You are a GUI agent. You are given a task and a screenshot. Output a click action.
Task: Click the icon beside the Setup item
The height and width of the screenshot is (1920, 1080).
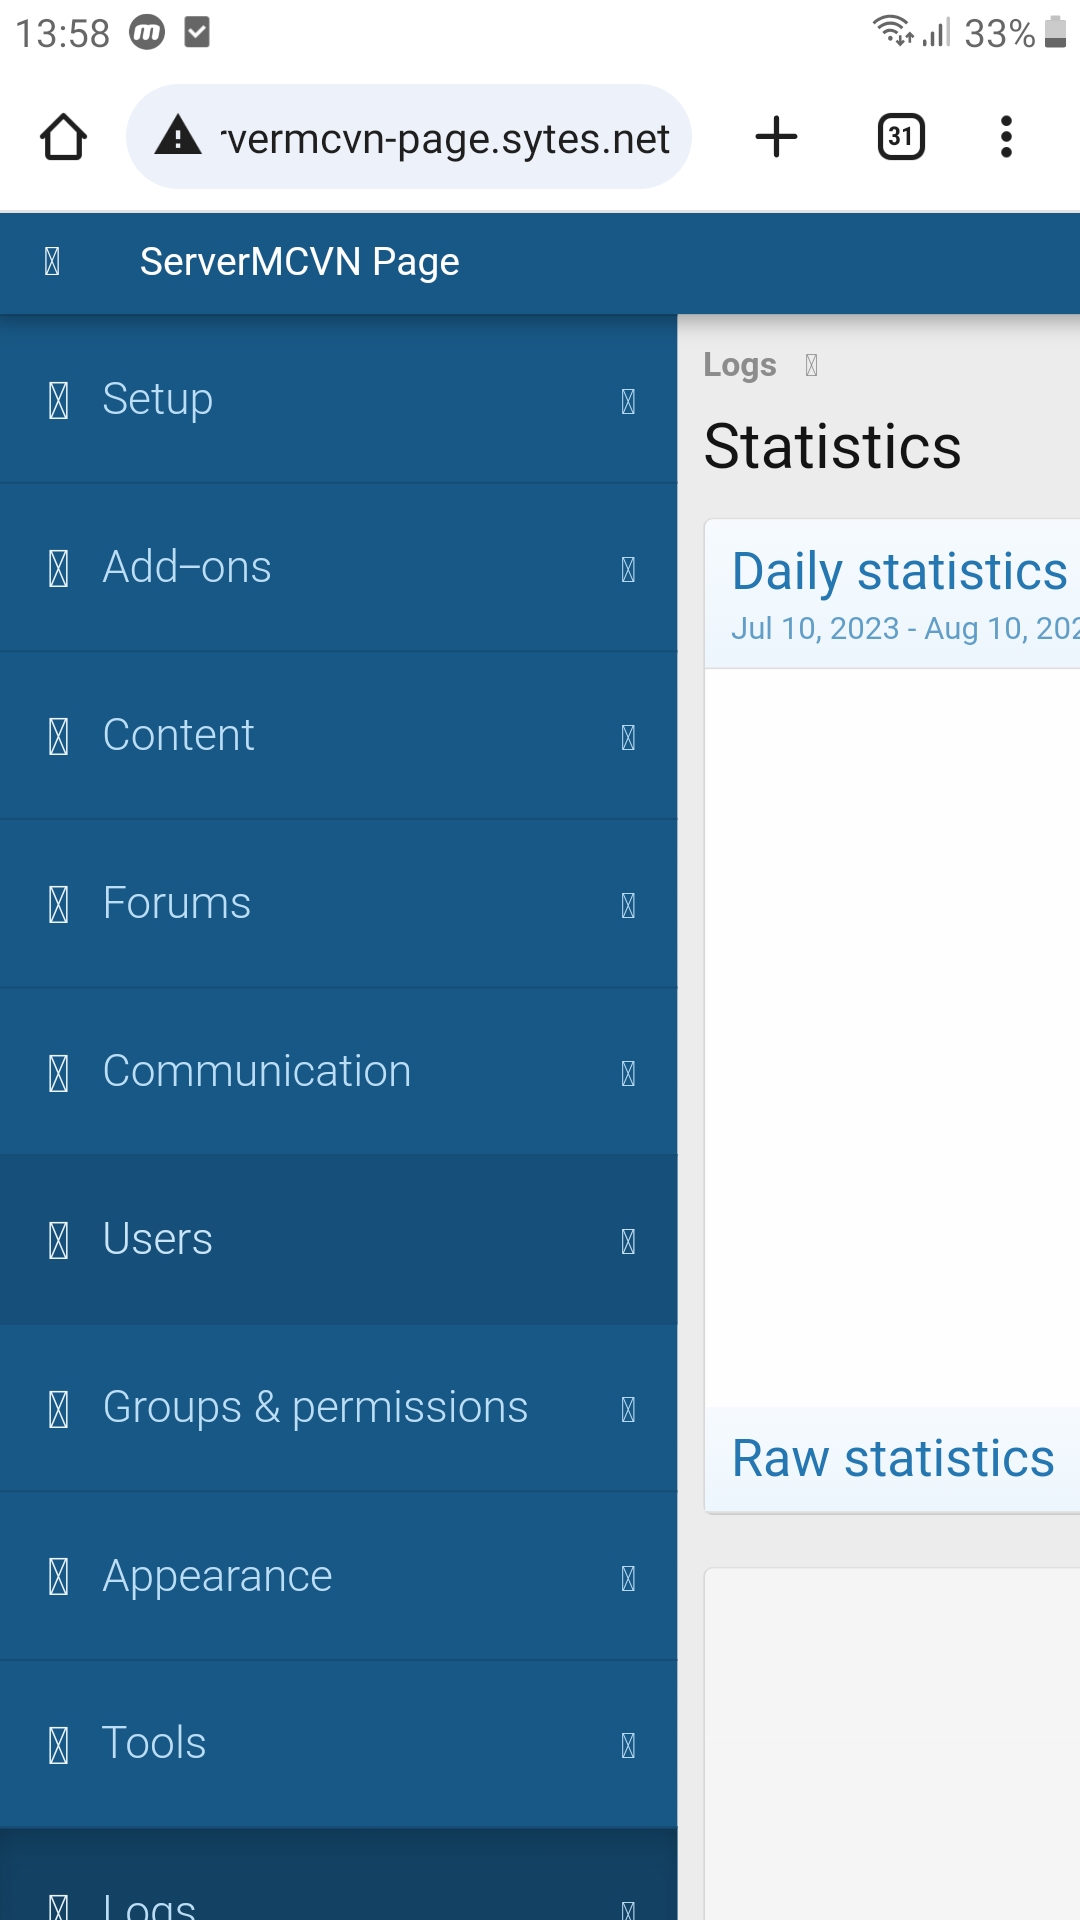[x=59, y=401]
